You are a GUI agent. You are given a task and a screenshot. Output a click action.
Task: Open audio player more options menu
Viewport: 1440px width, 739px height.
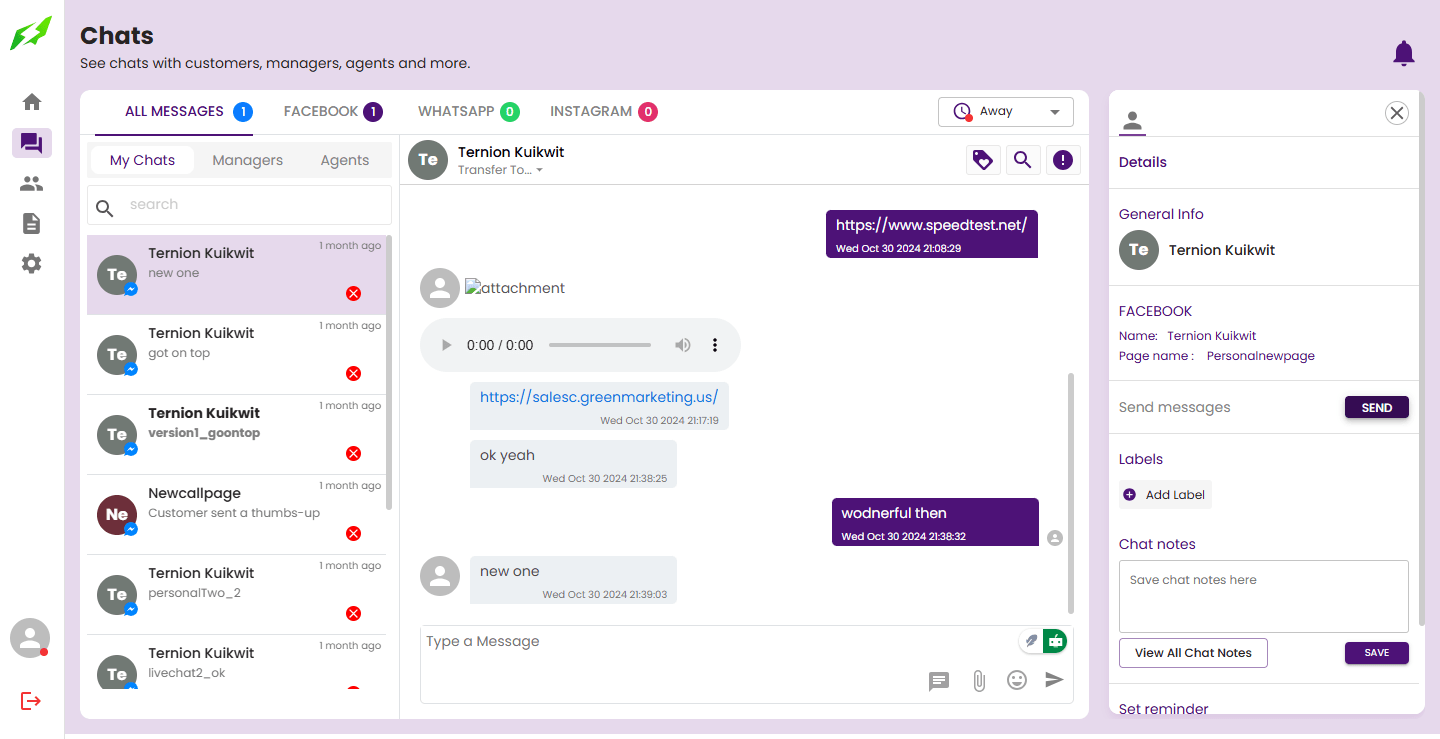click(715, 345)
